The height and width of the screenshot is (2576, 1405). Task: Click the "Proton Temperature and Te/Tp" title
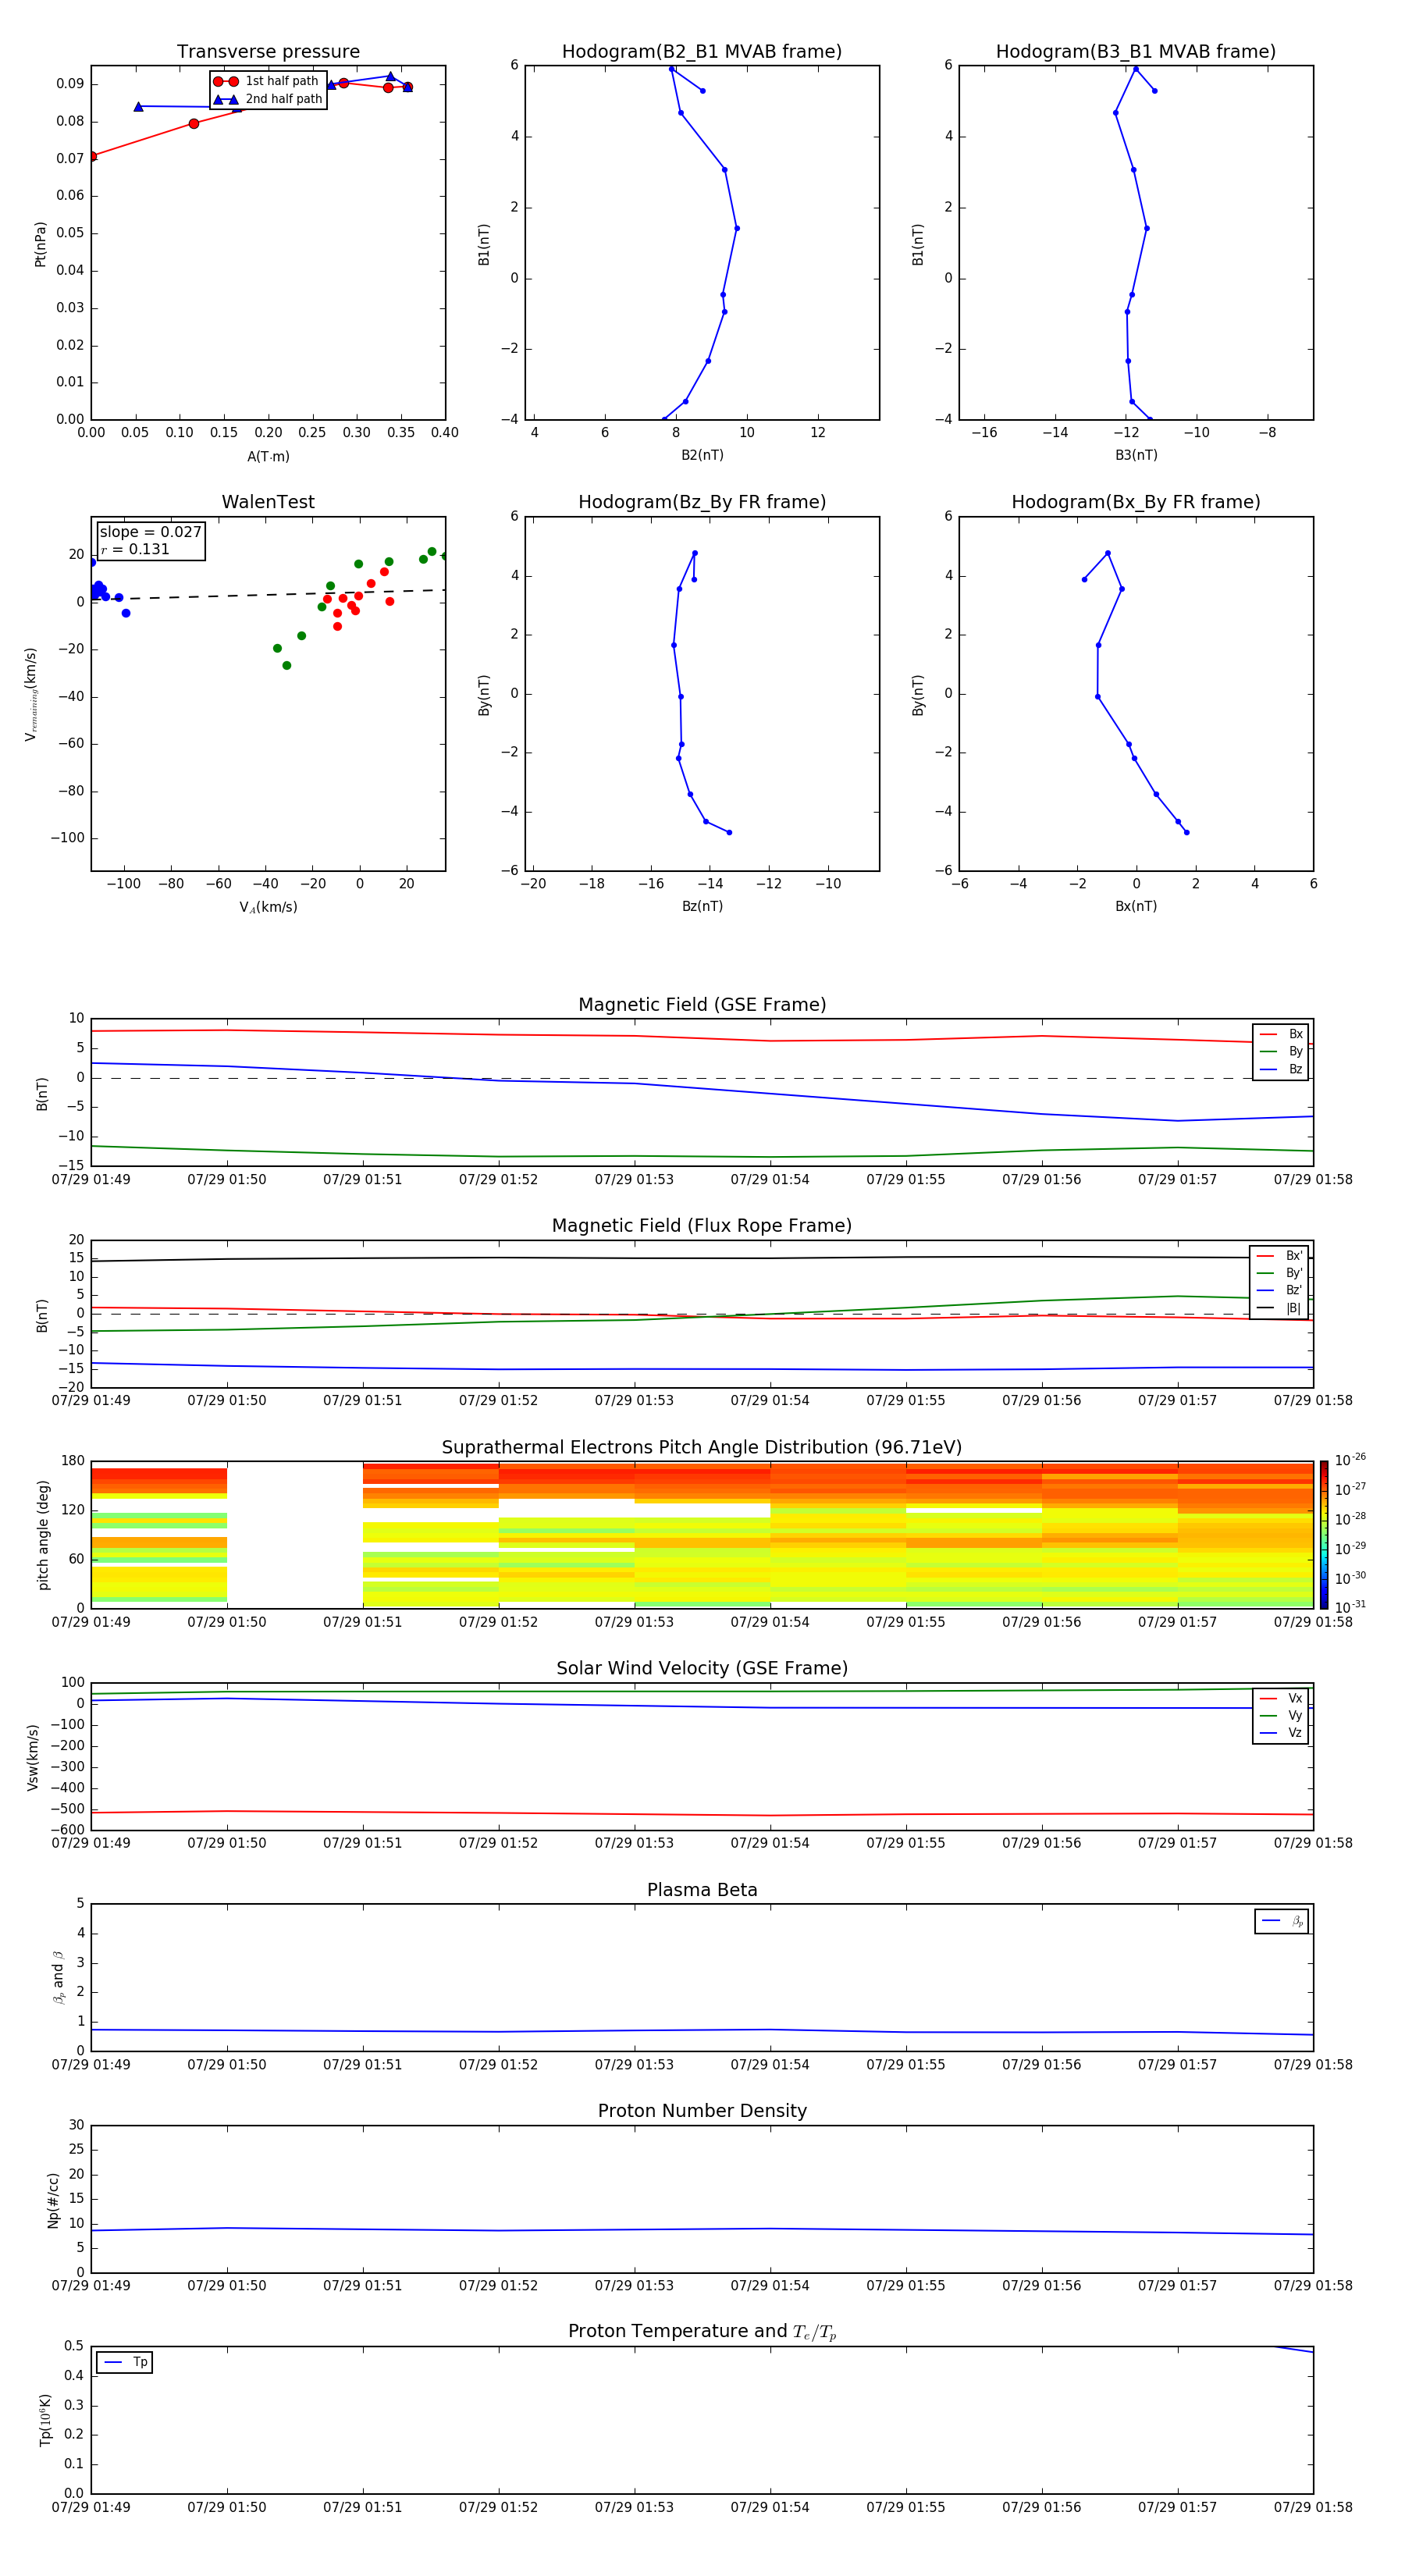click(702, 2332)
